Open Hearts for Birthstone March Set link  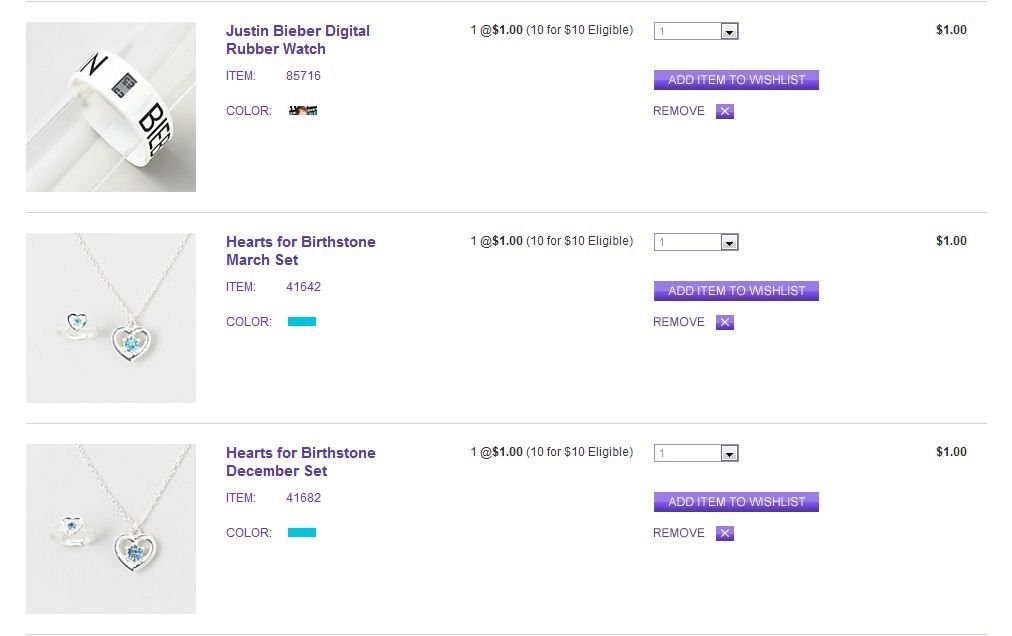pos(300,251)
